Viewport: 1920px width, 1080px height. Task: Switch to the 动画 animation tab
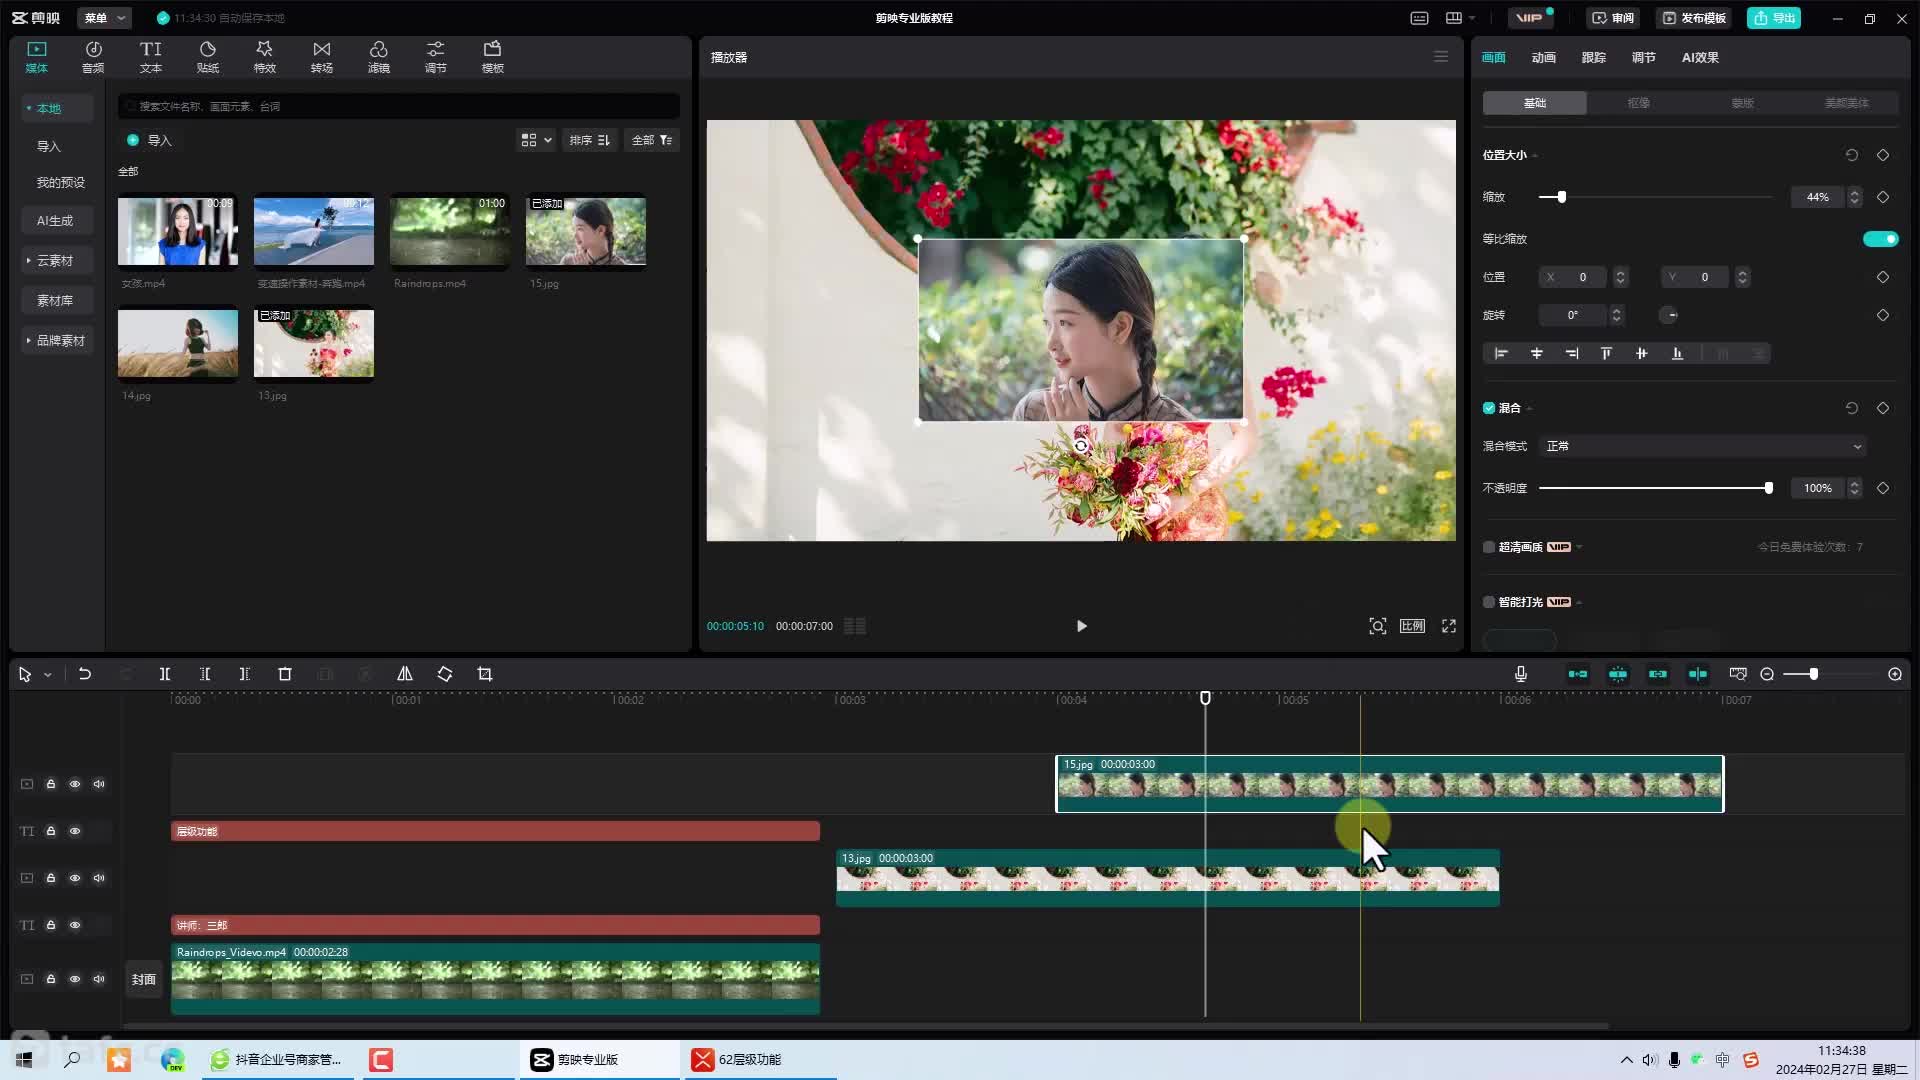point(1543,57)
